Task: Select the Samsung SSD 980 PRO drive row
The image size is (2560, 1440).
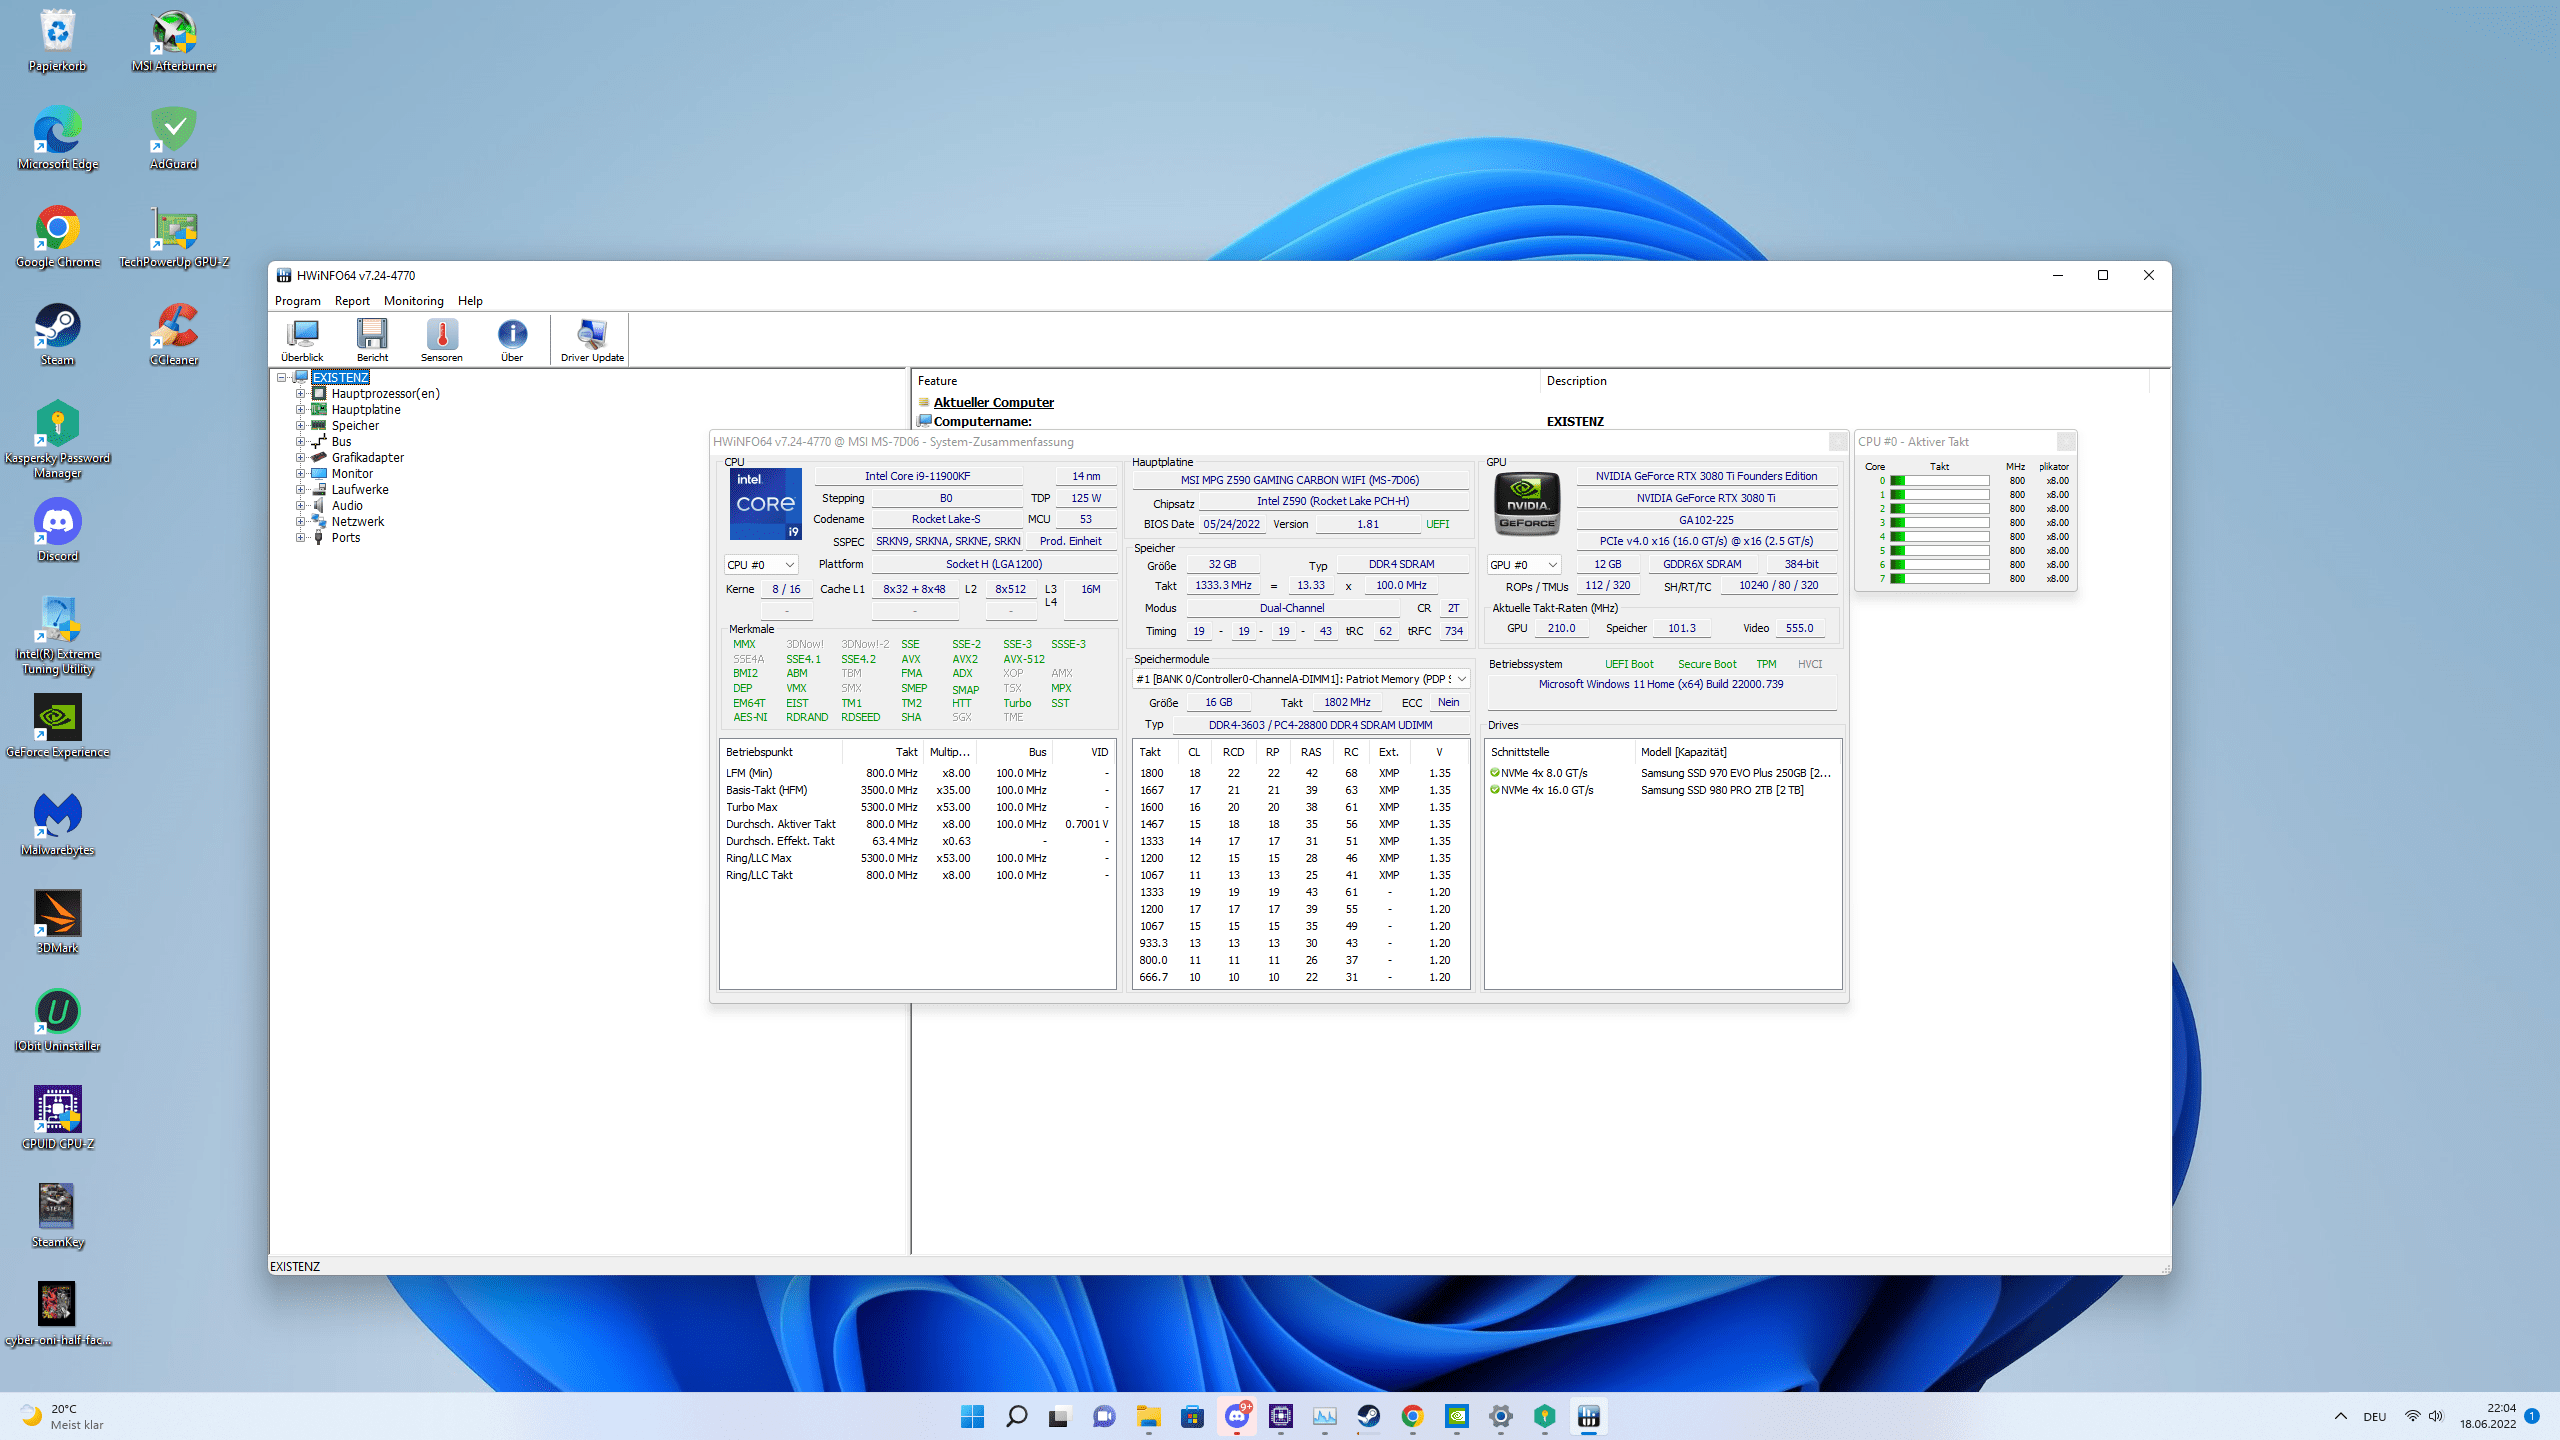Action: tap(1662, 790)
